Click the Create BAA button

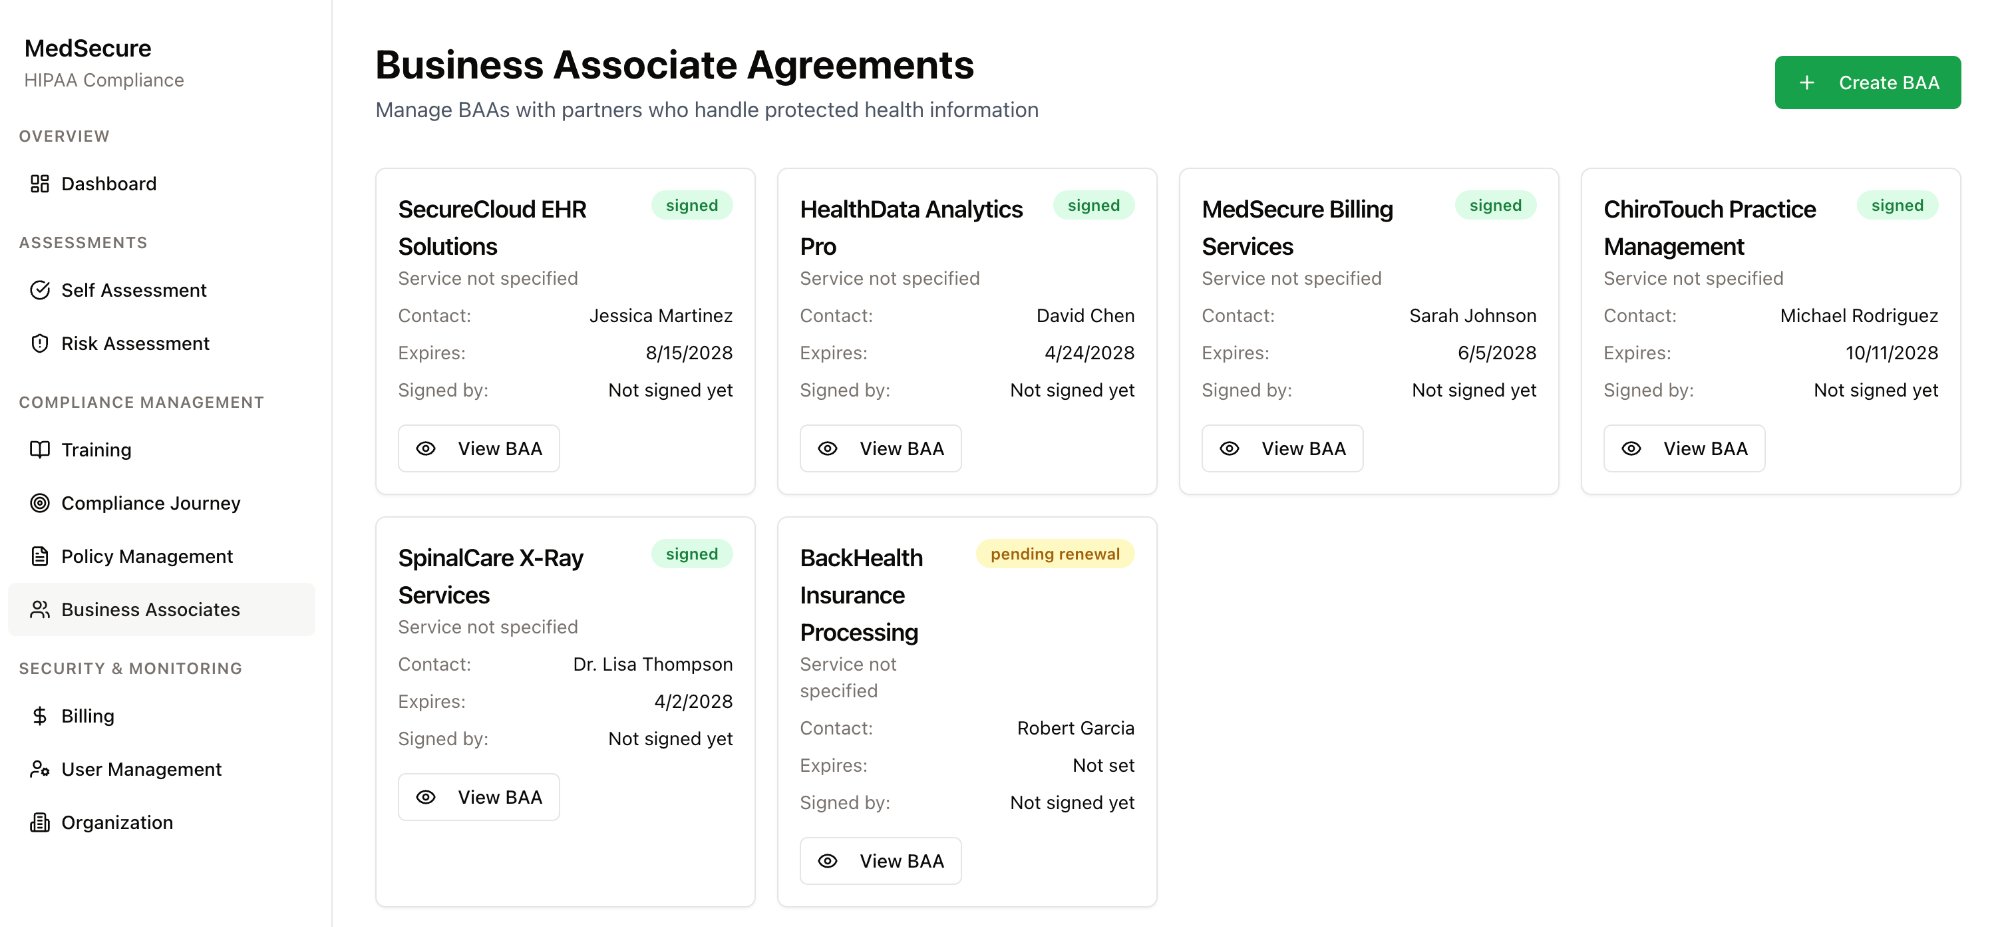pos(1866,82)
